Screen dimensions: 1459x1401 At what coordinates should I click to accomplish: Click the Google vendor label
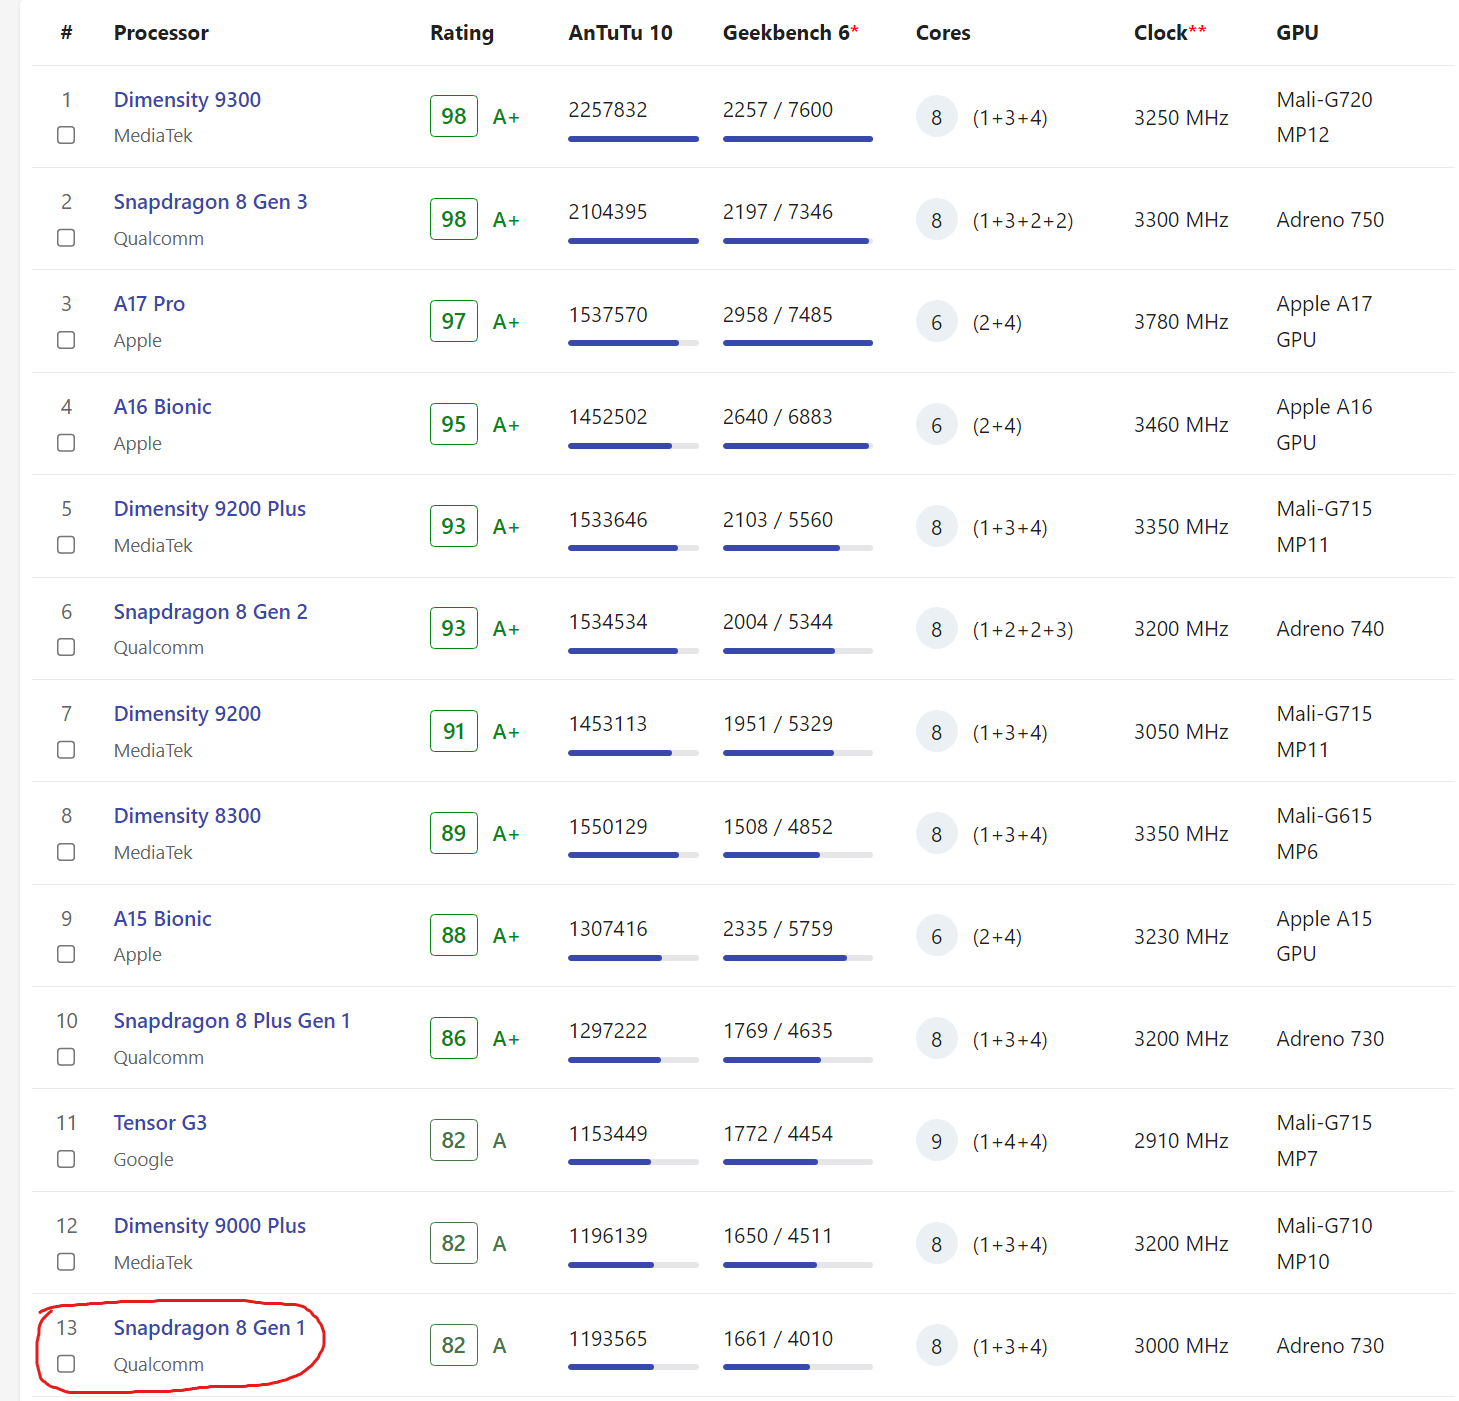tap(143, 1159)
